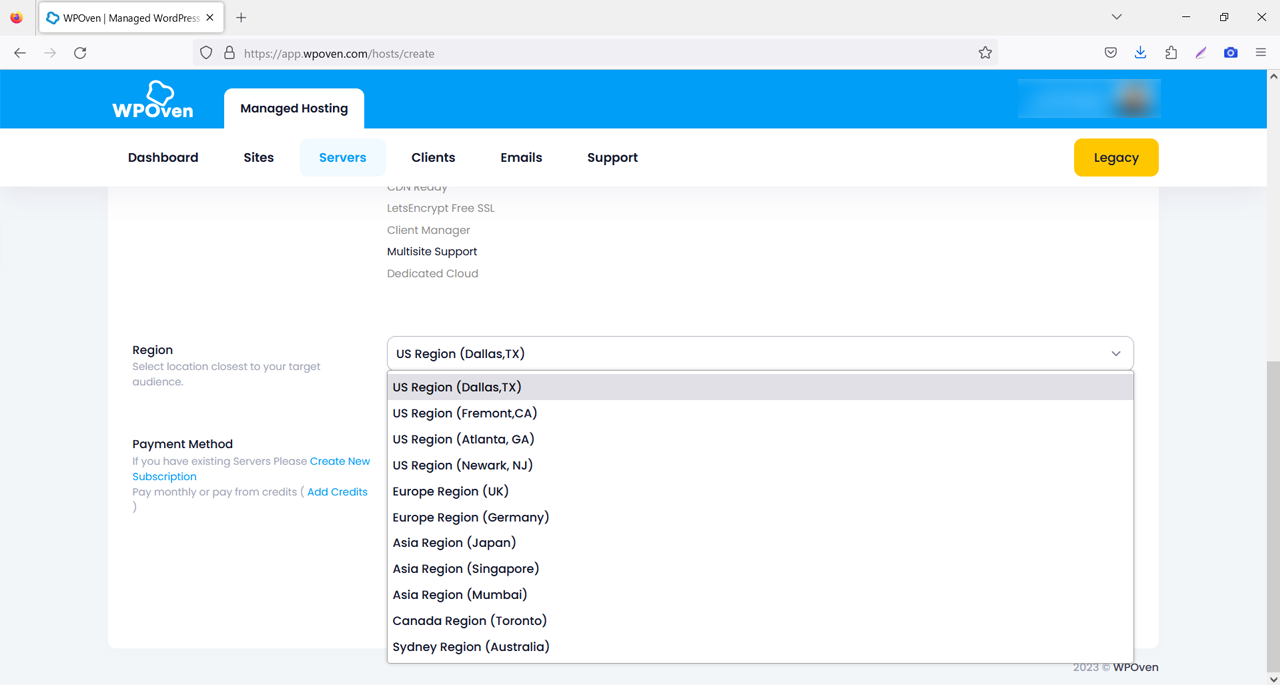Viewport: 1280px width, 685px height.
Task: Open new browser tab
Action: coord(241,17)
